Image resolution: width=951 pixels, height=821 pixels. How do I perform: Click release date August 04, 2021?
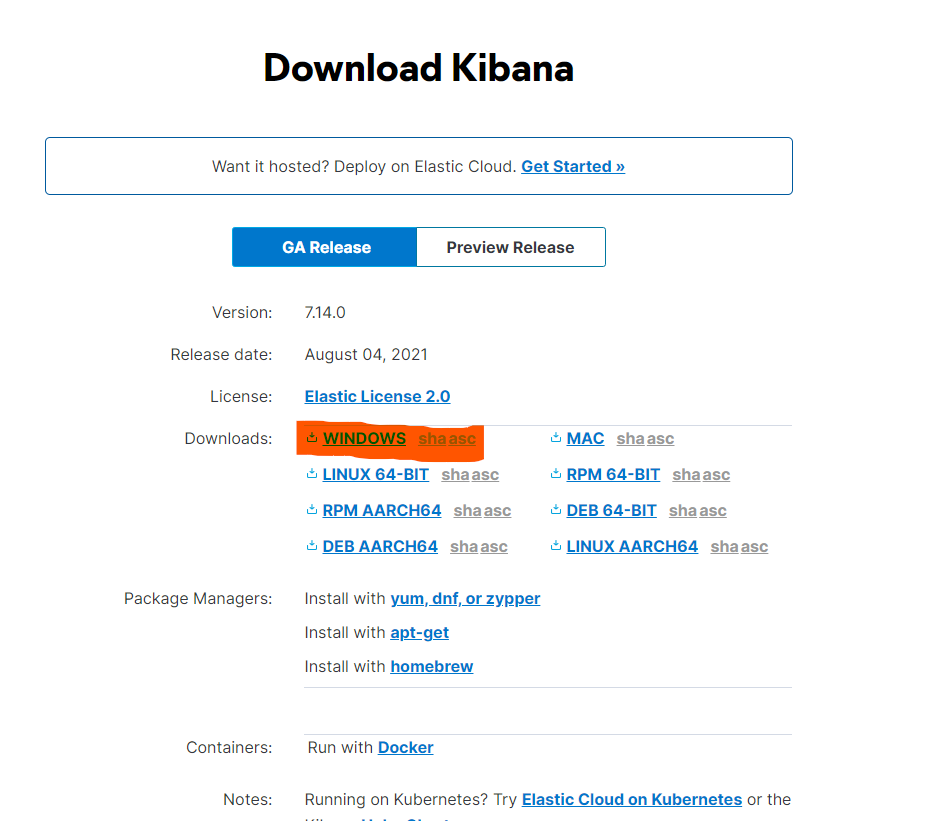click(366, 354)
